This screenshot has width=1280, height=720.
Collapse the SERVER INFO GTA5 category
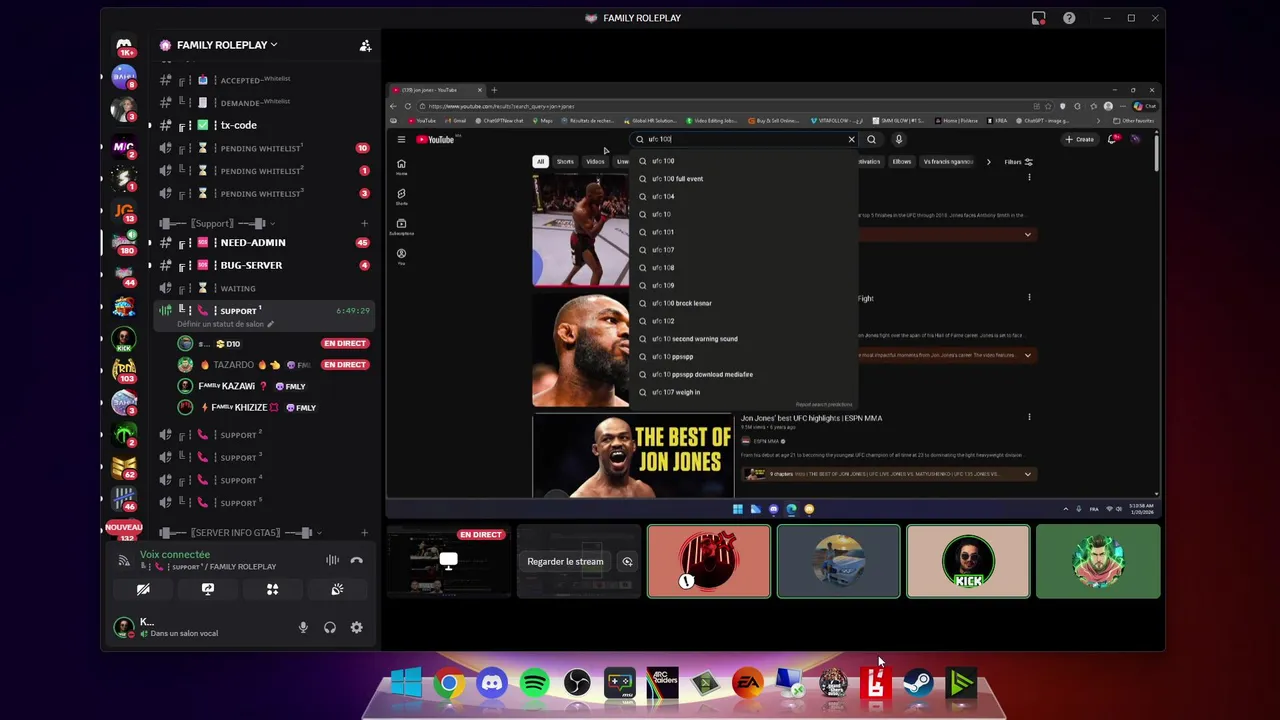pos(241,533)
